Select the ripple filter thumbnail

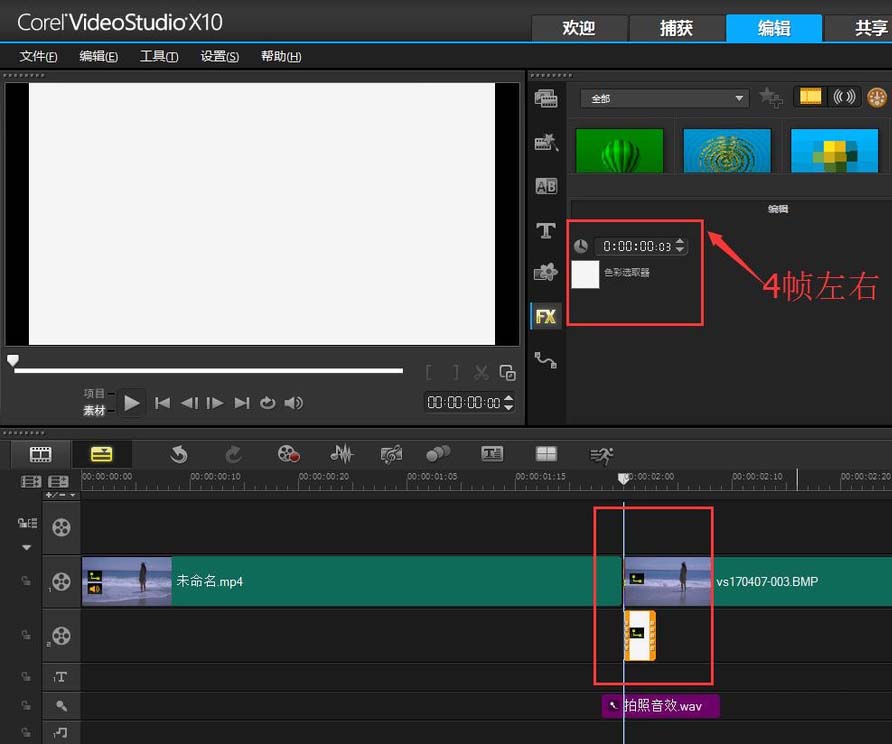coord(726,151)
